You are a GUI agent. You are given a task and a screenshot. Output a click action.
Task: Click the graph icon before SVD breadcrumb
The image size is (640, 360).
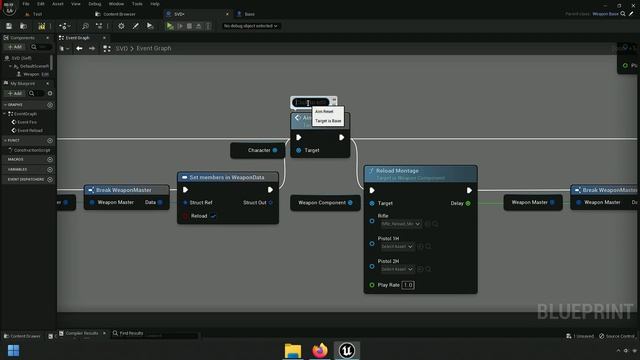tap(107, 49)
